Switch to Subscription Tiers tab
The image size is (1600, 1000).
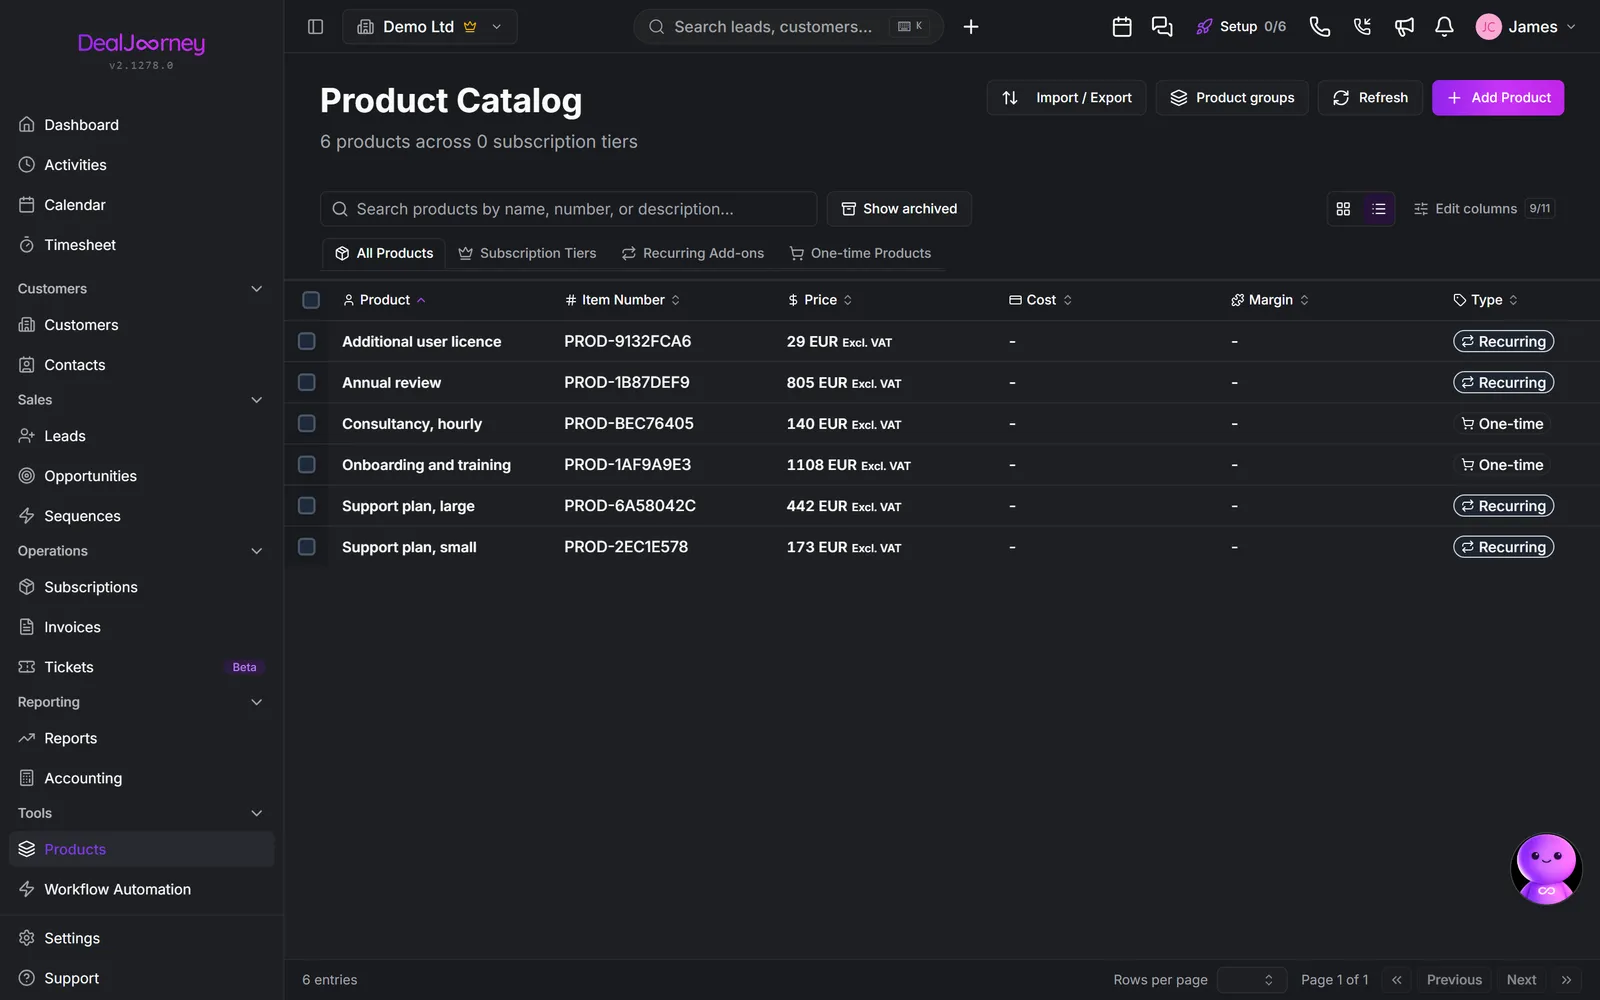tap(527, 253)
